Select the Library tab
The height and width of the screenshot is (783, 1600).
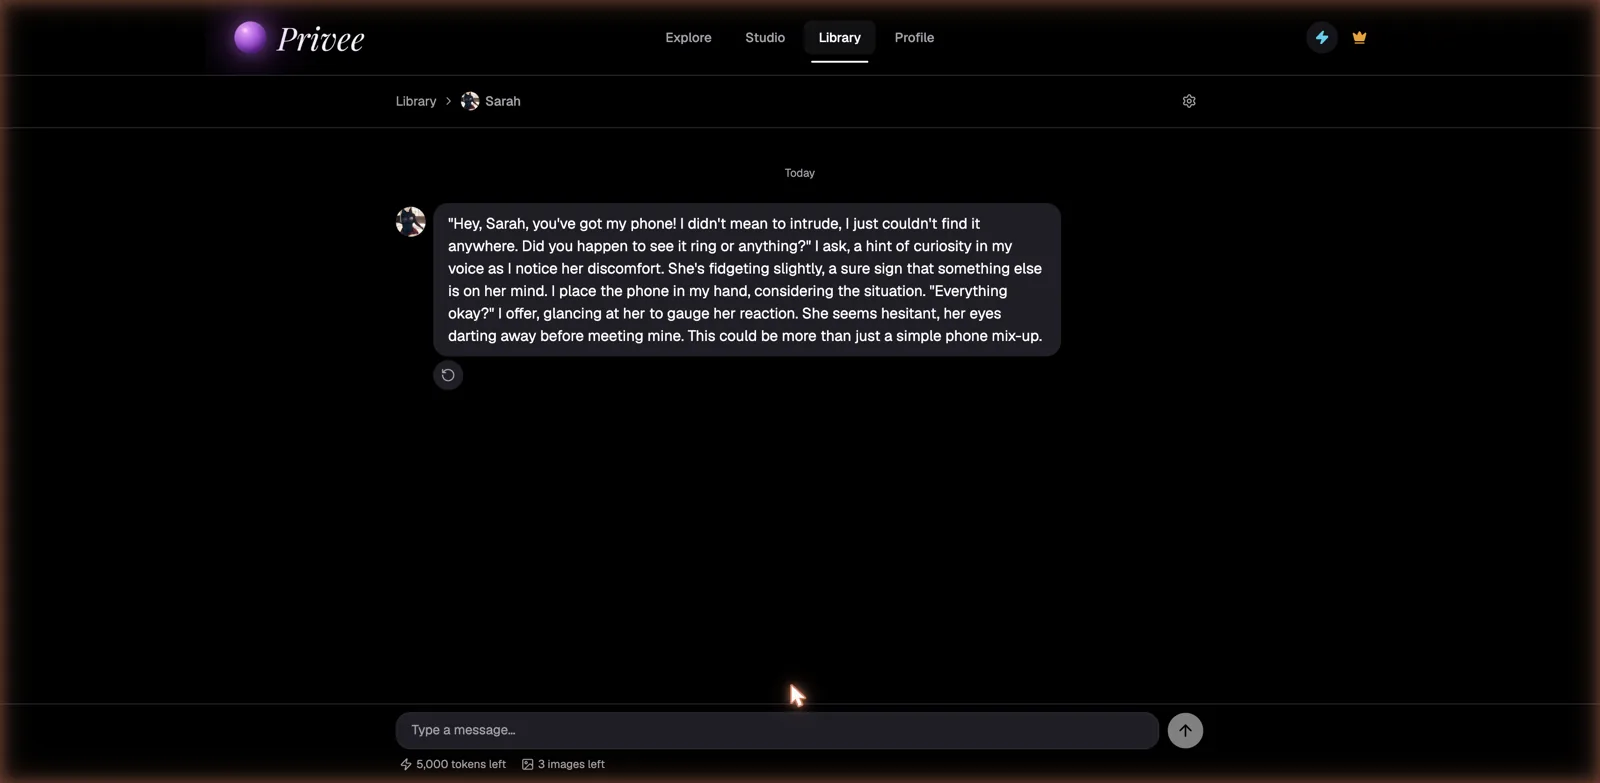pos(839,37)
